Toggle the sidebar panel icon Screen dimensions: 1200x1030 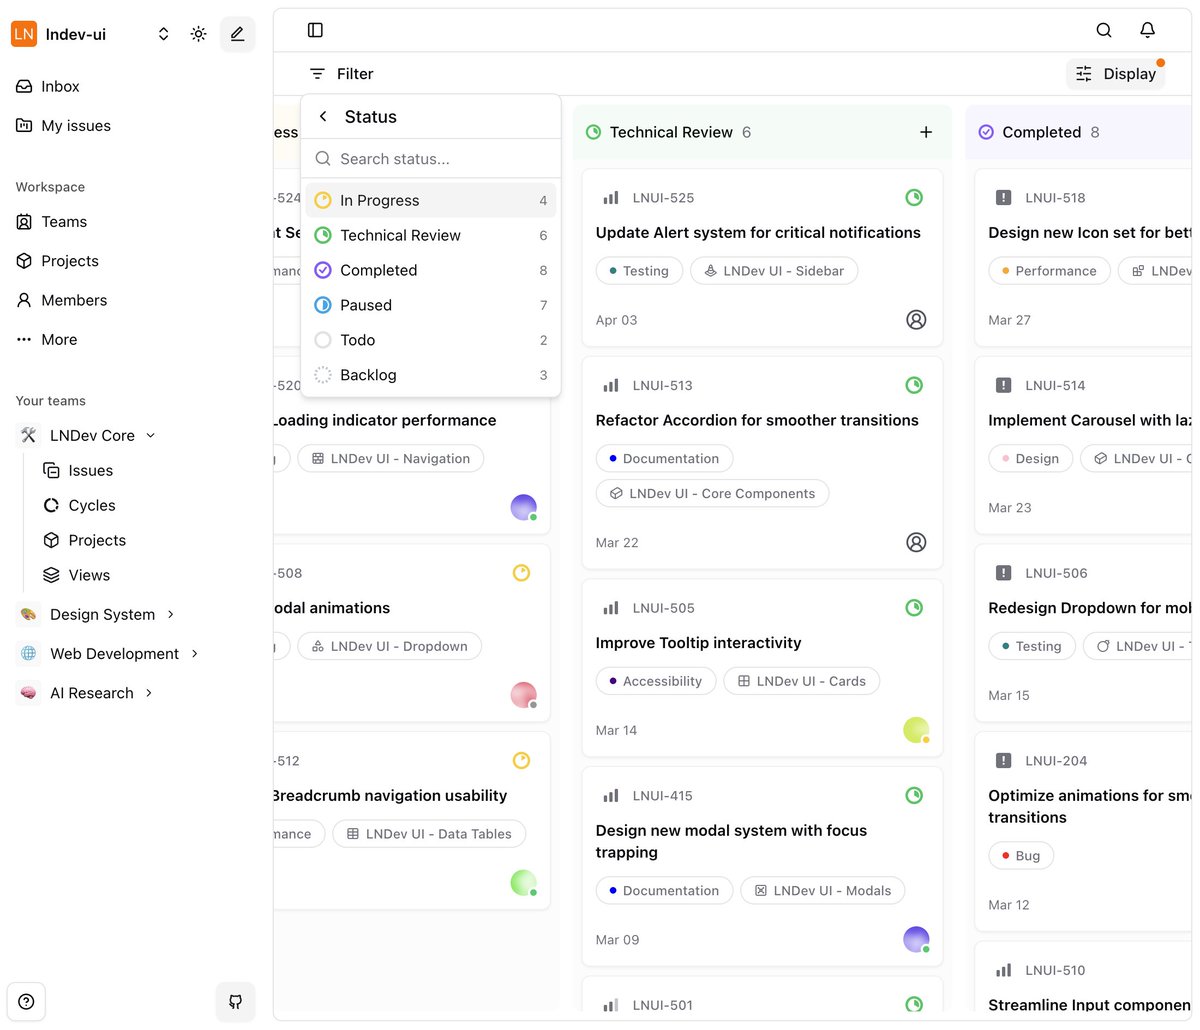pyautogui.click(x=315, y=30)
